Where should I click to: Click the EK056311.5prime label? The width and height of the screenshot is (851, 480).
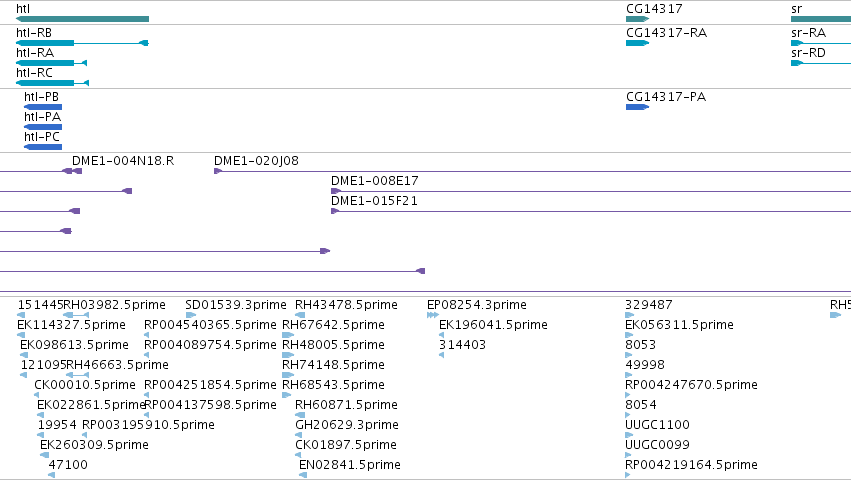point(679,325)
